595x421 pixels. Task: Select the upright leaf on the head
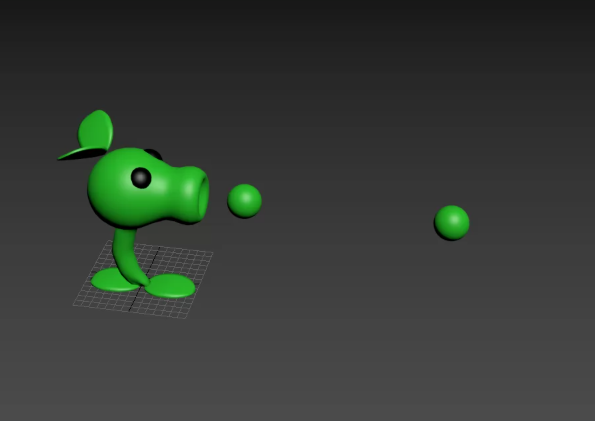click(x=96, y=130)
